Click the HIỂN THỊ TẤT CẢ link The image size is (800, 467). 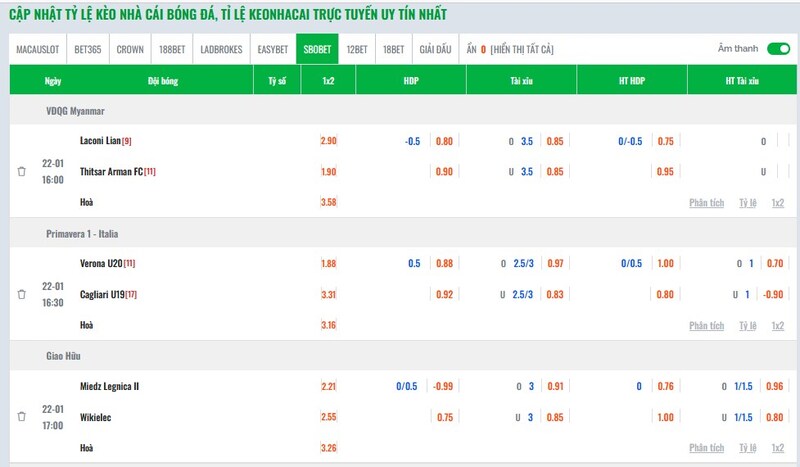click(521, 49)
